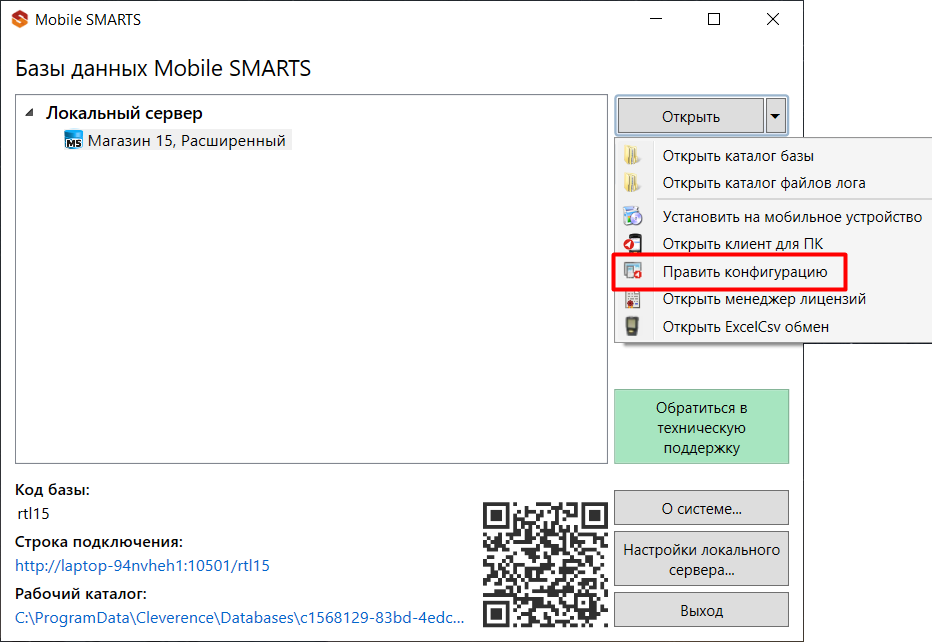Click the terminal icon for ExcelCsv обмен
Image resolution: width=932 pixels, height=642 pixels.
[632, 326]
